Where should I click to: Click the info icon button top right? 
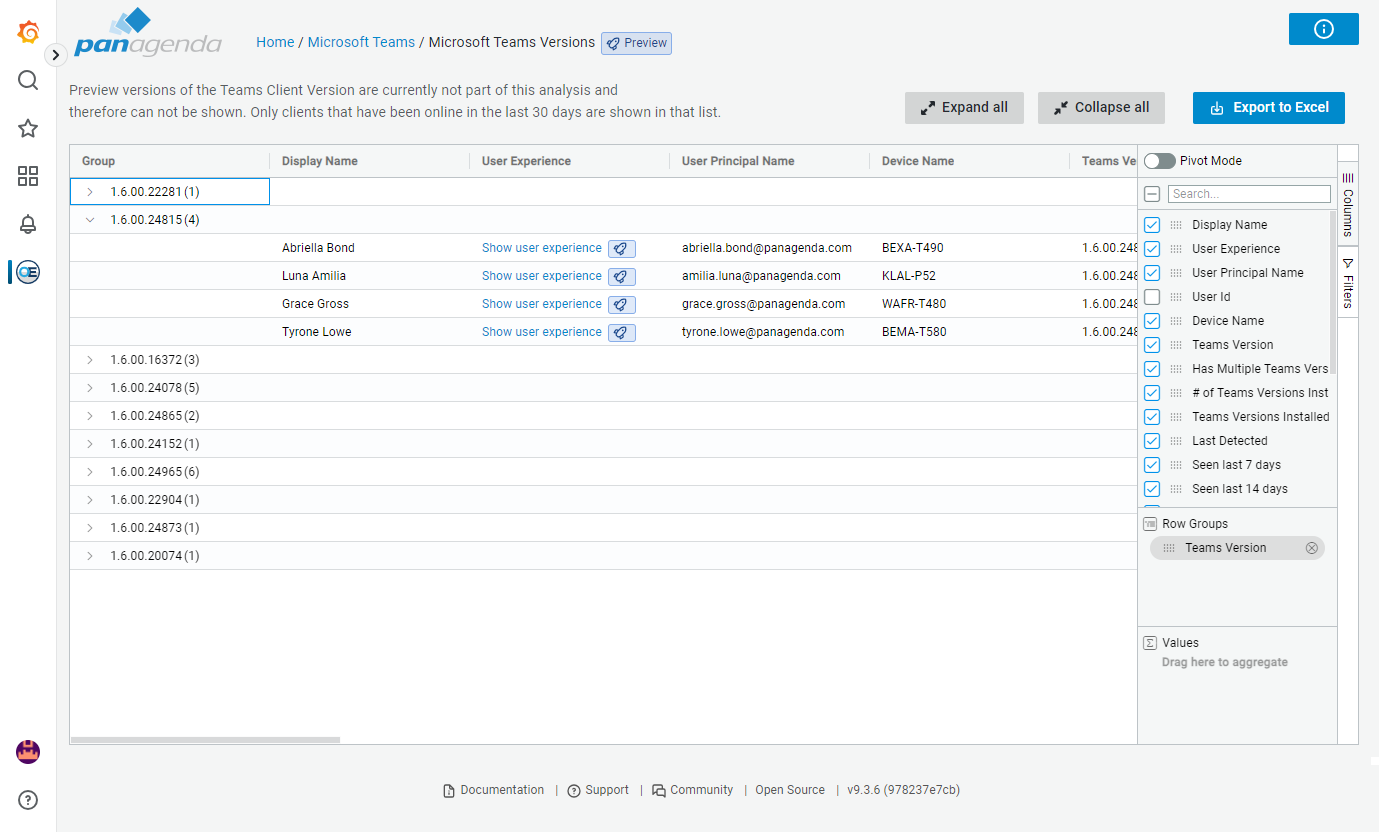click(x=1323, y=29)
